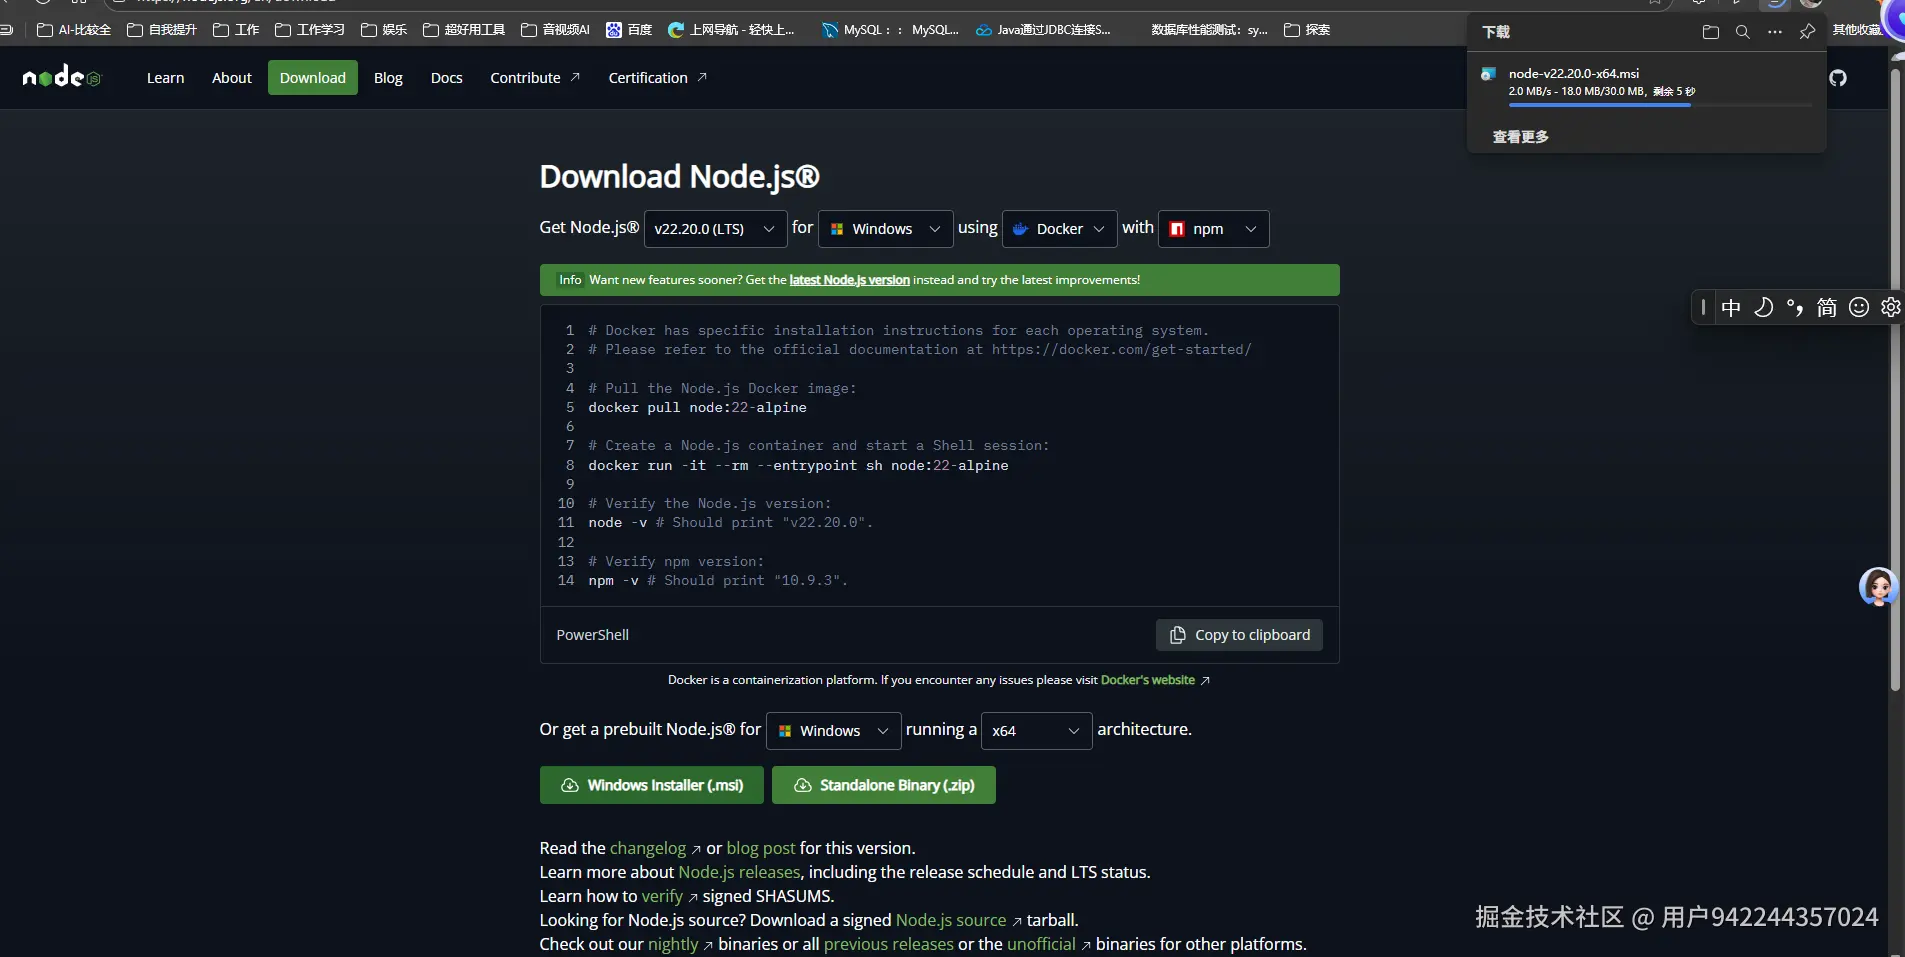Open the About nav item
Image resolution: width=1905 pixels, height=957 pixels.
232,78
